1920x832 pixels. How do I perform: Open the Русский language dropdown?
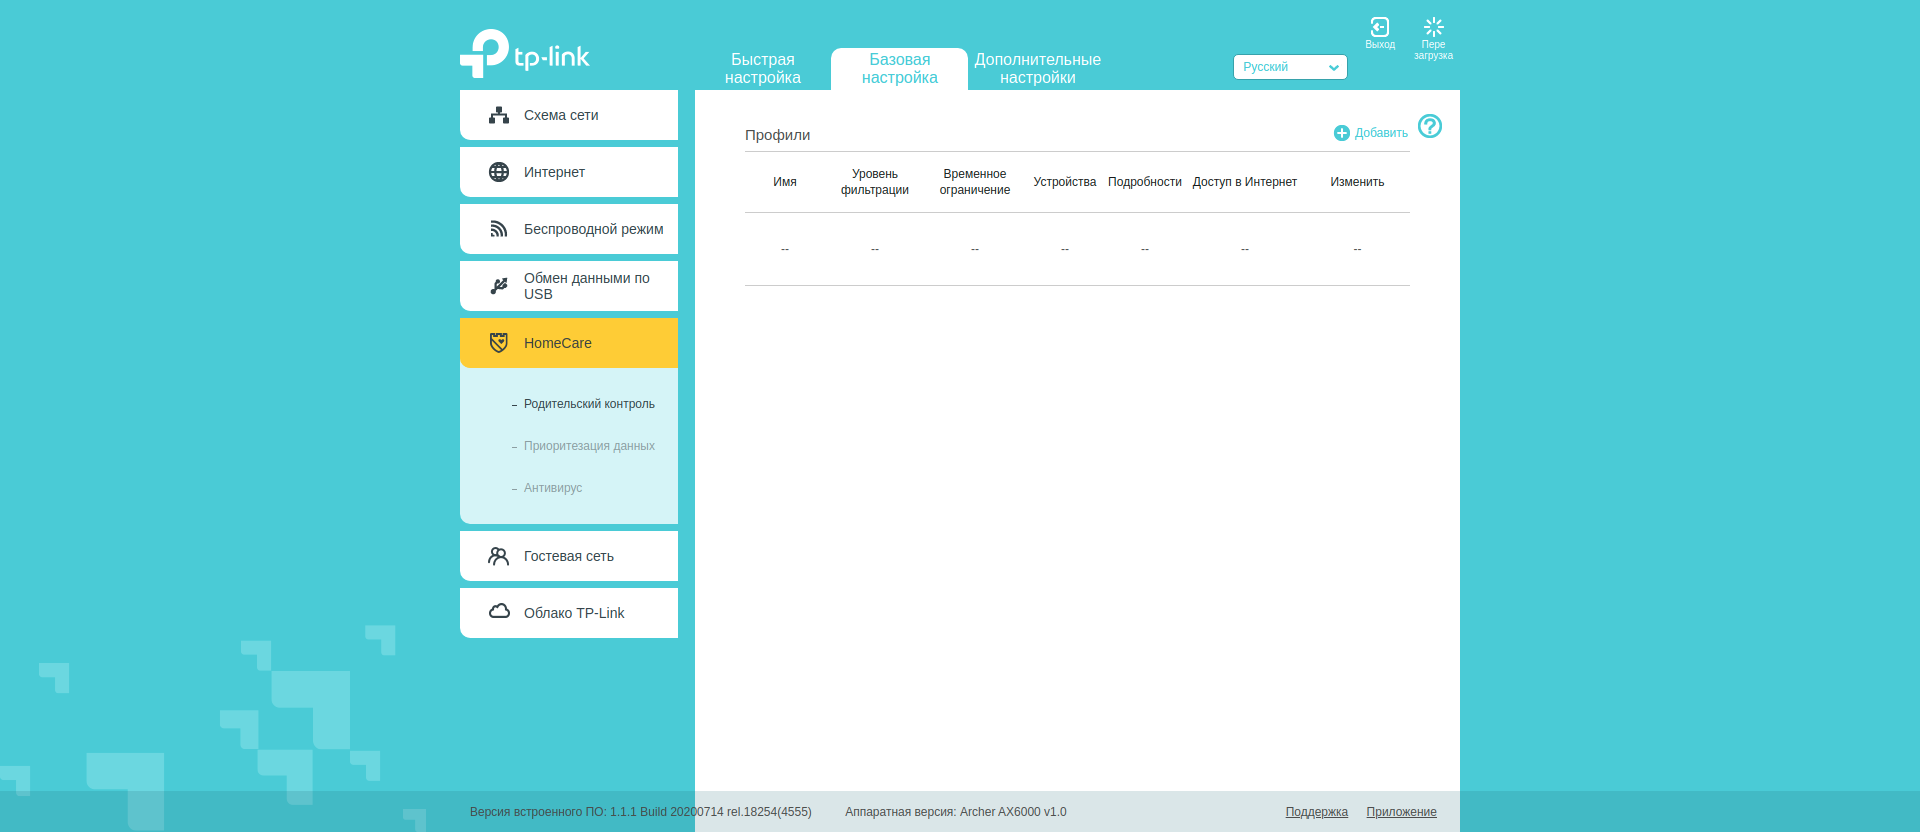[x=1290, y=67]
